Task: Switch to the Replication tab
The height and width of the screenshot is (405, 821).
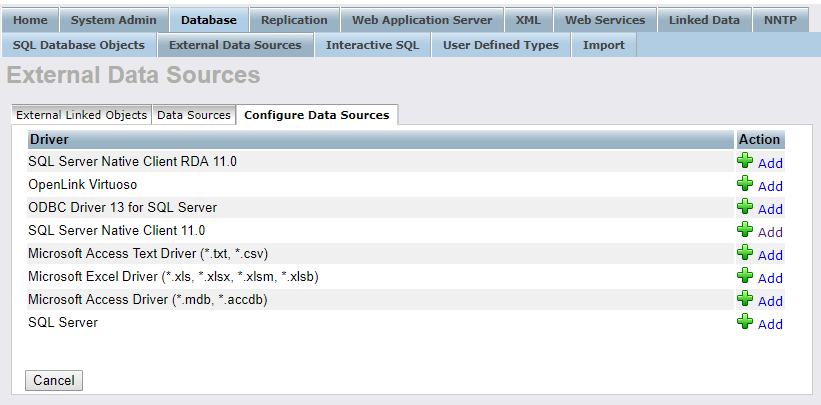Action: (x=293, y=20)
